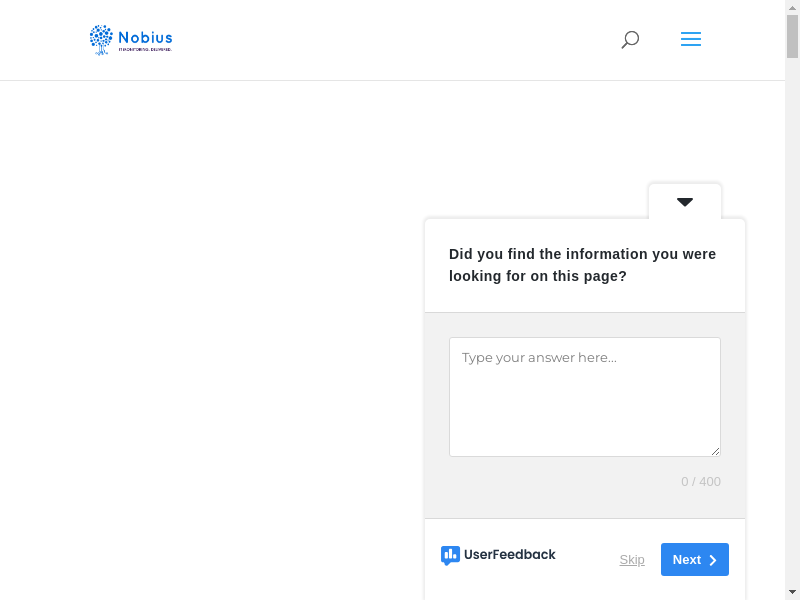Image resolution: width=800 pixels, height=600 pixels.
Task: Click the UserFeedback brand text
Action: tap(509, 555)
